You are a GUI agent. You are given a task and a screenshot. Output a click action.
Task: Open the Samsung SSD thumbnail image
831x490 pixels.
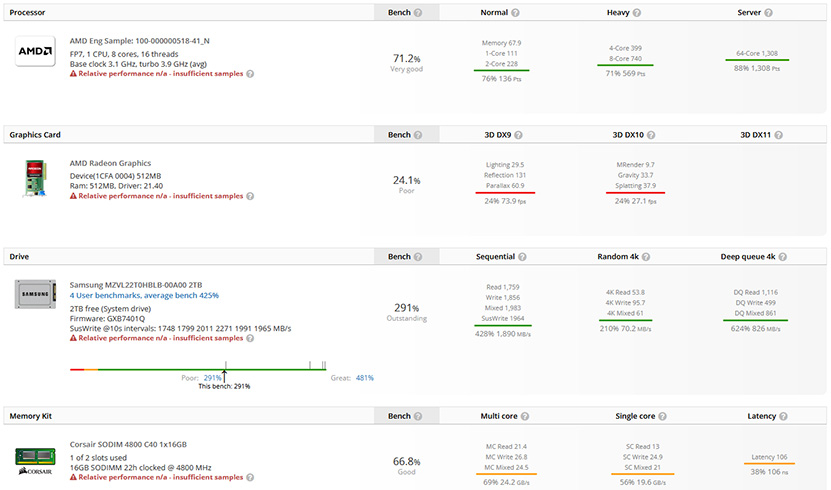(x=35, y=294)
